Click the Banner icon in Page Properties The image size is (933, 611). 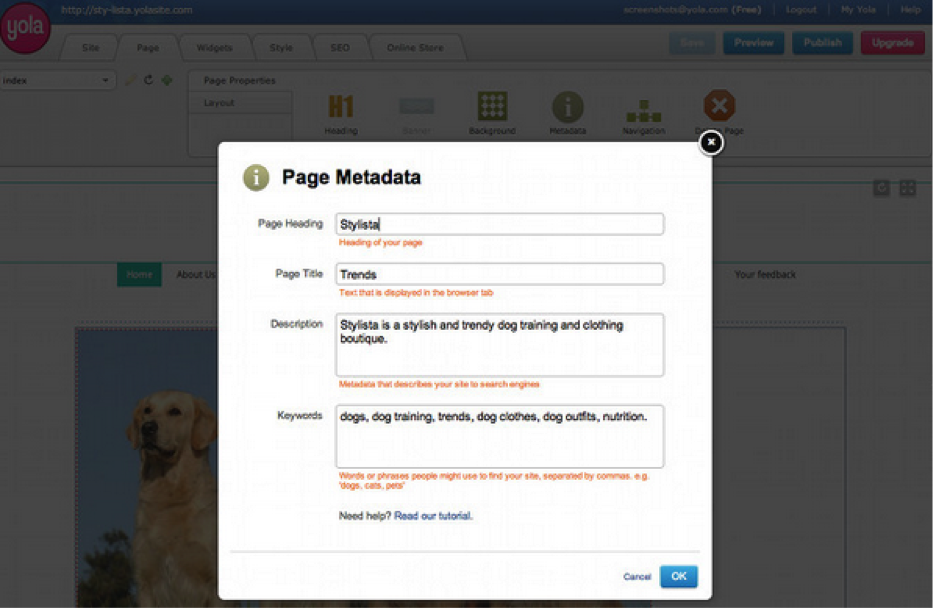click(x=416, y=105)
